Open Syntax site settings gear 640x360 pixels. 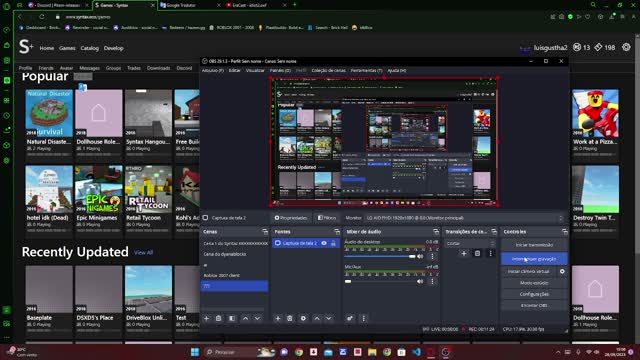[x=626, y=47]
